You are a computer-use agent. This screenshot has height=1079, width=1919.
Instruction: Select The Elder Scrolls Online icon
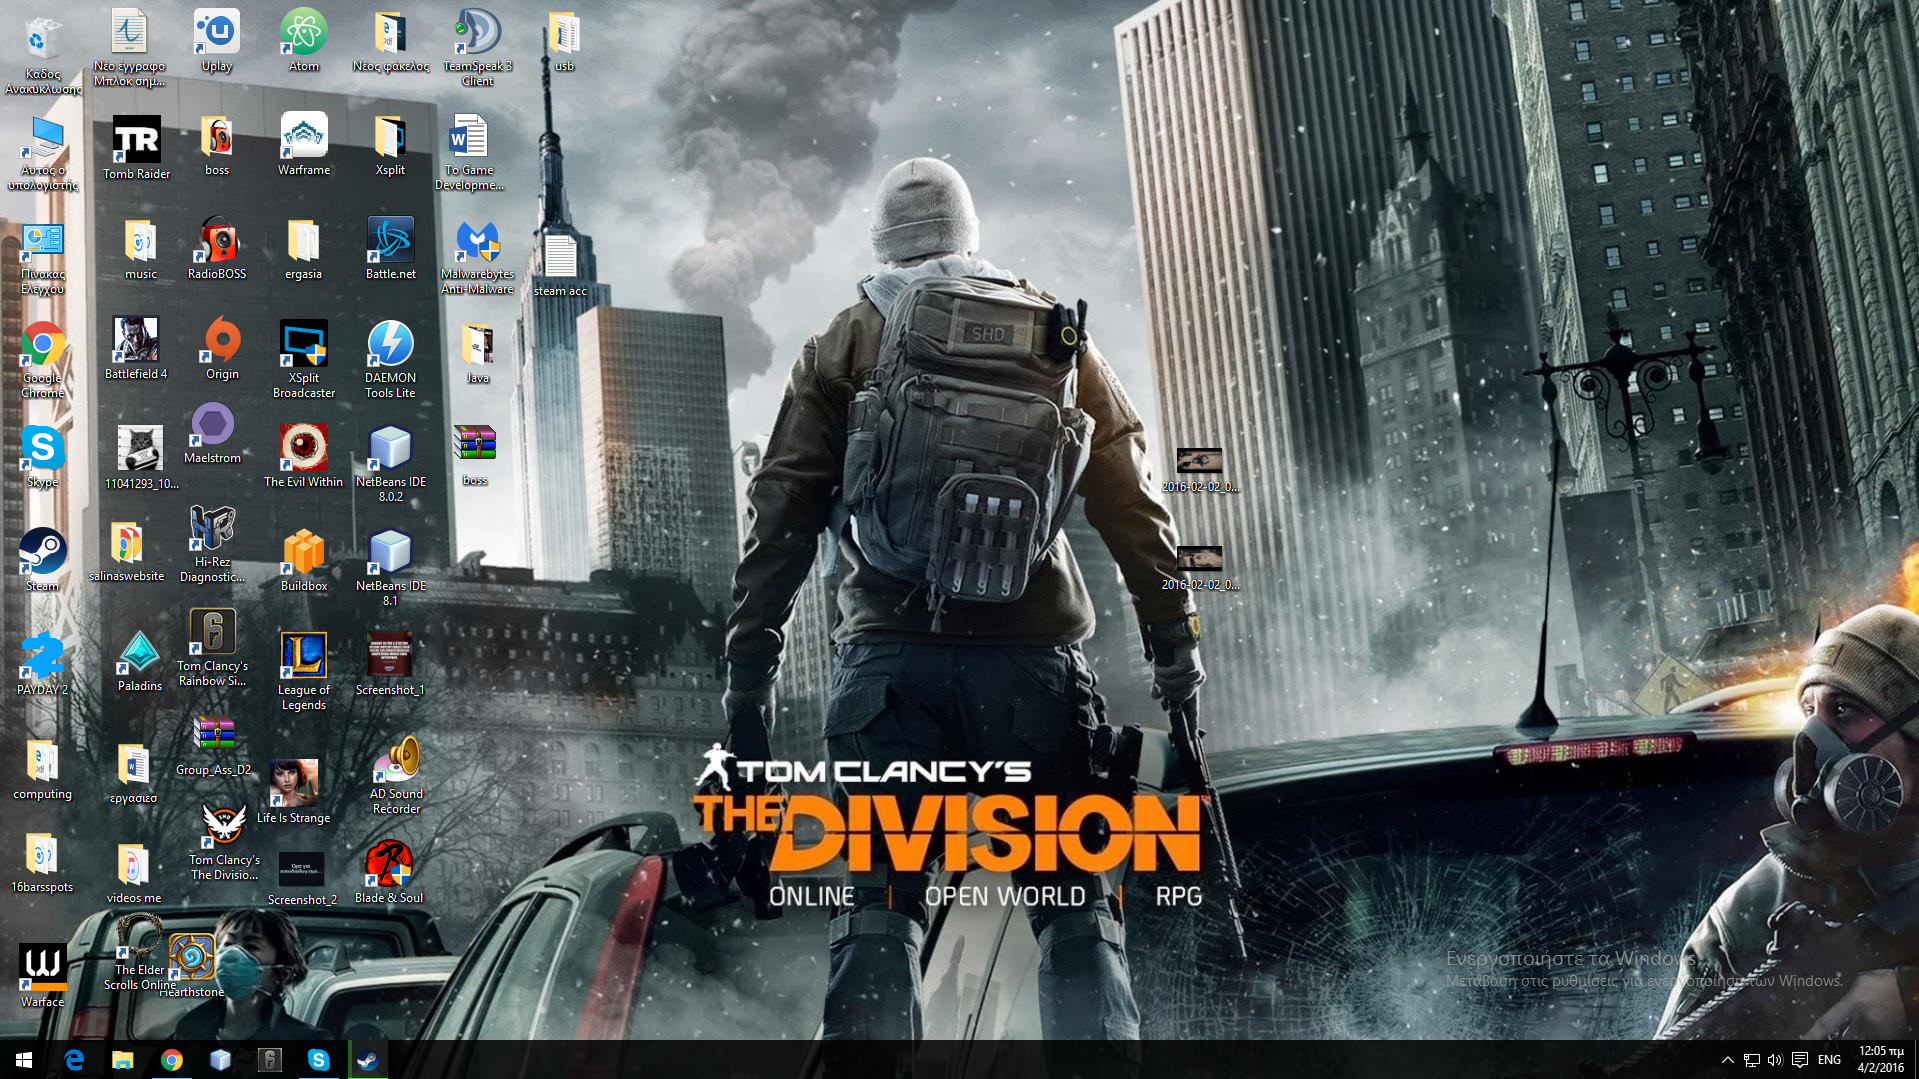[140, 952]
